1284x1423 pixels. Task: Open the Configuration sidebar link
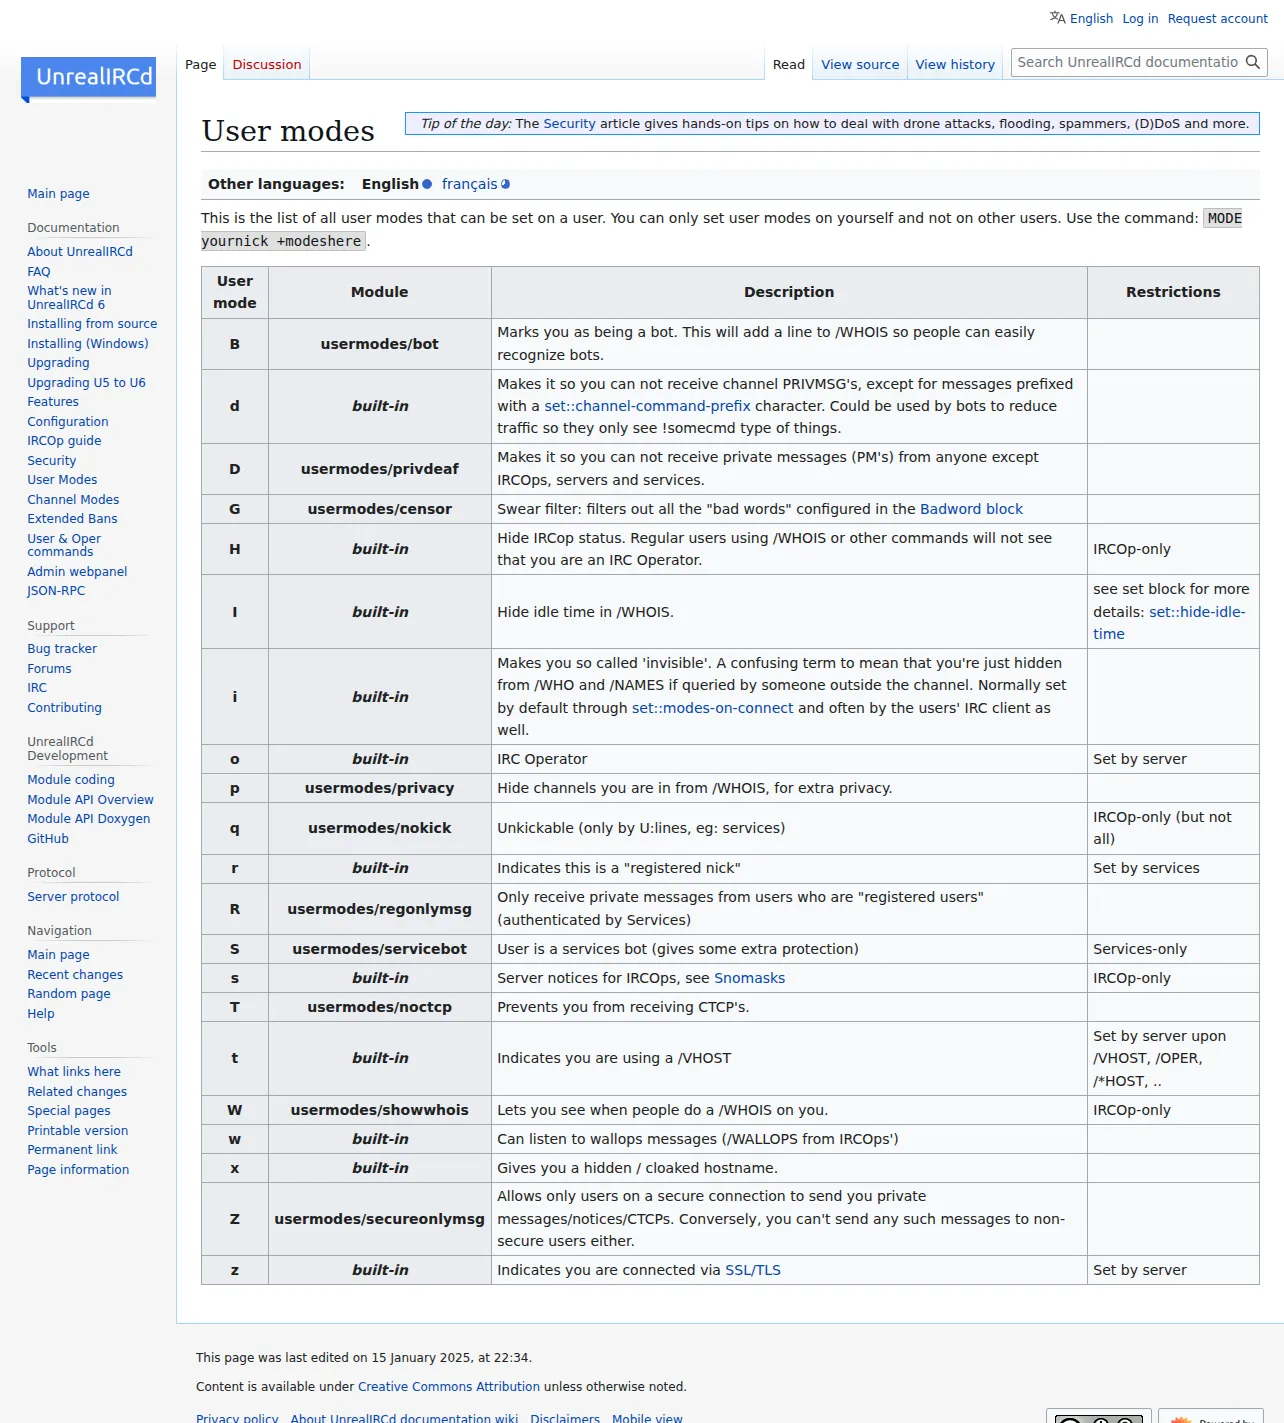tap(68, 422)
